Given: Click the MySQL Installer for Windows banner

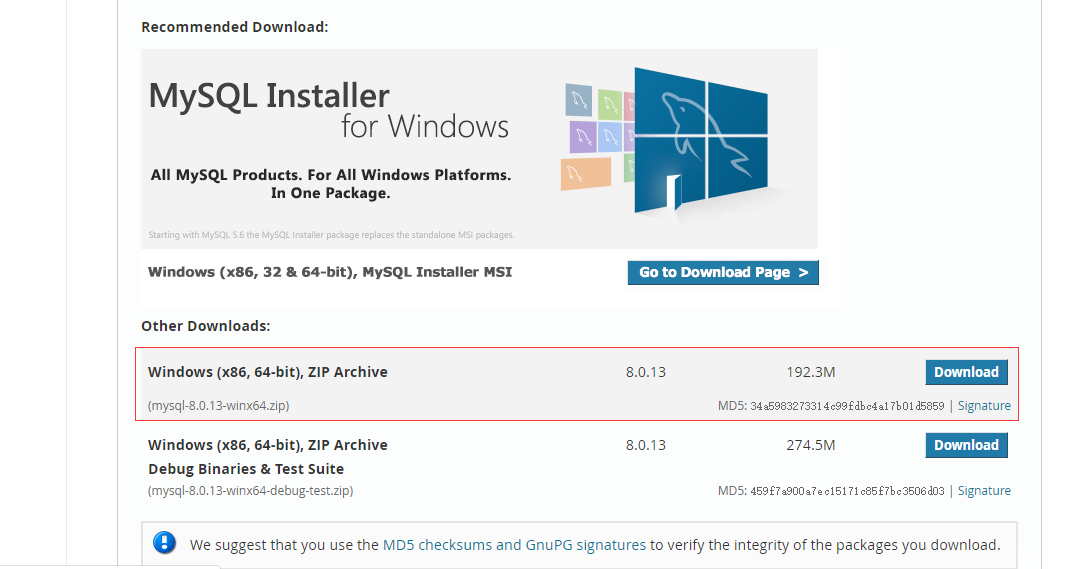Looking at the screenshot, I should [479, 148].
